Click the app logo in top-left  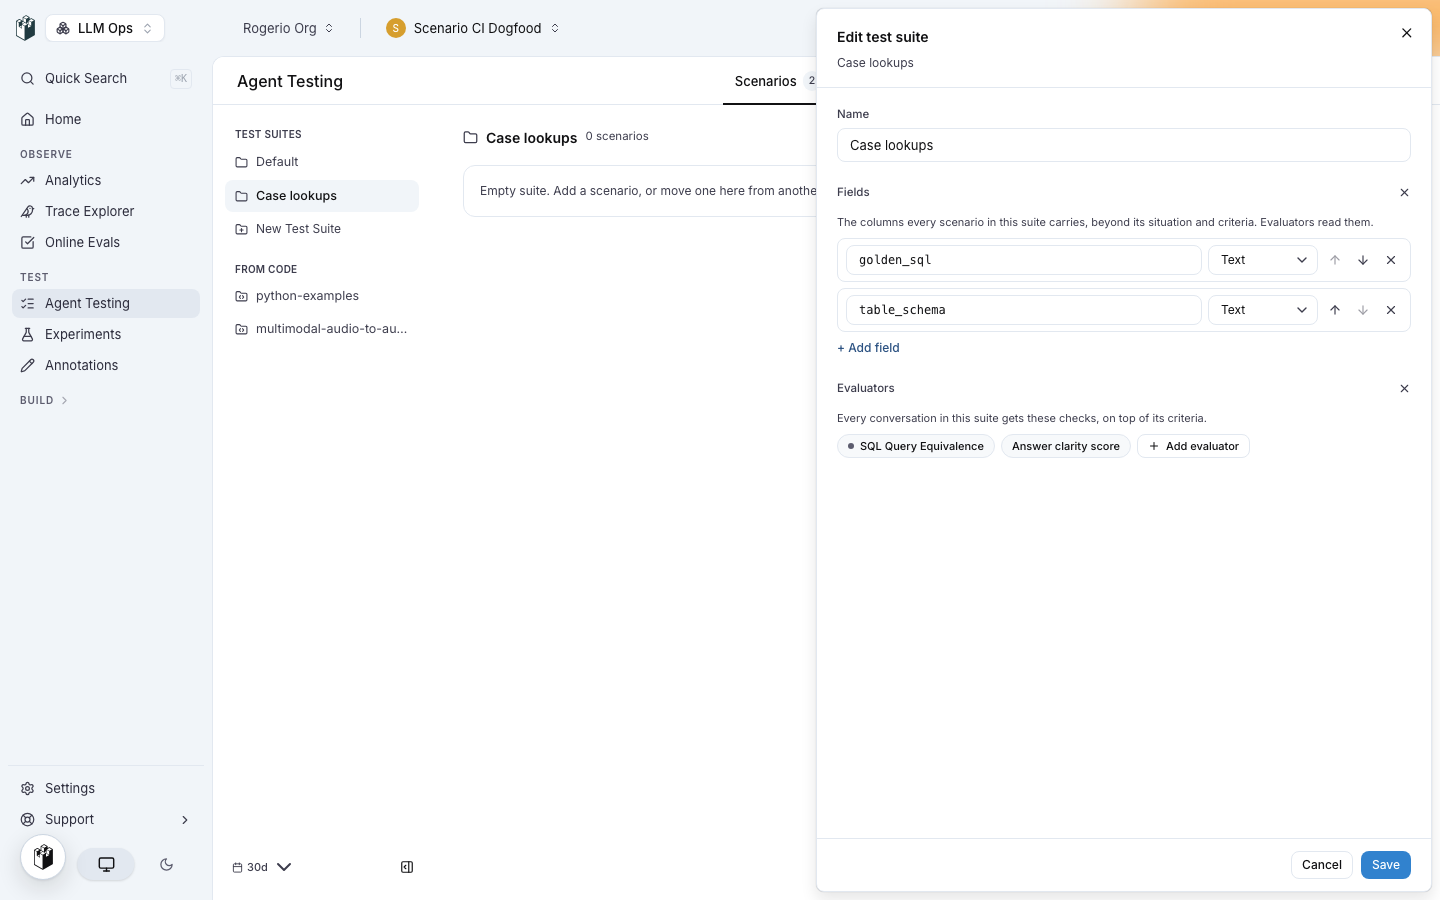[x=25, y=28]
